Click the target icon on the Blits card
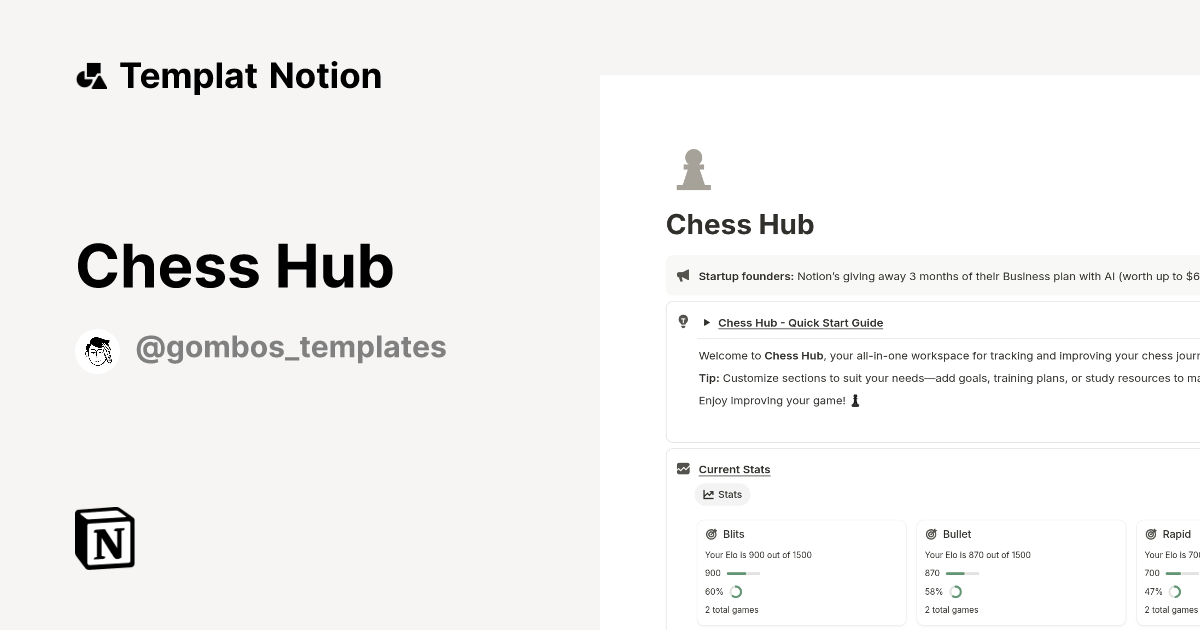Viewport: 1200px width, 630px height. [712, 533]
